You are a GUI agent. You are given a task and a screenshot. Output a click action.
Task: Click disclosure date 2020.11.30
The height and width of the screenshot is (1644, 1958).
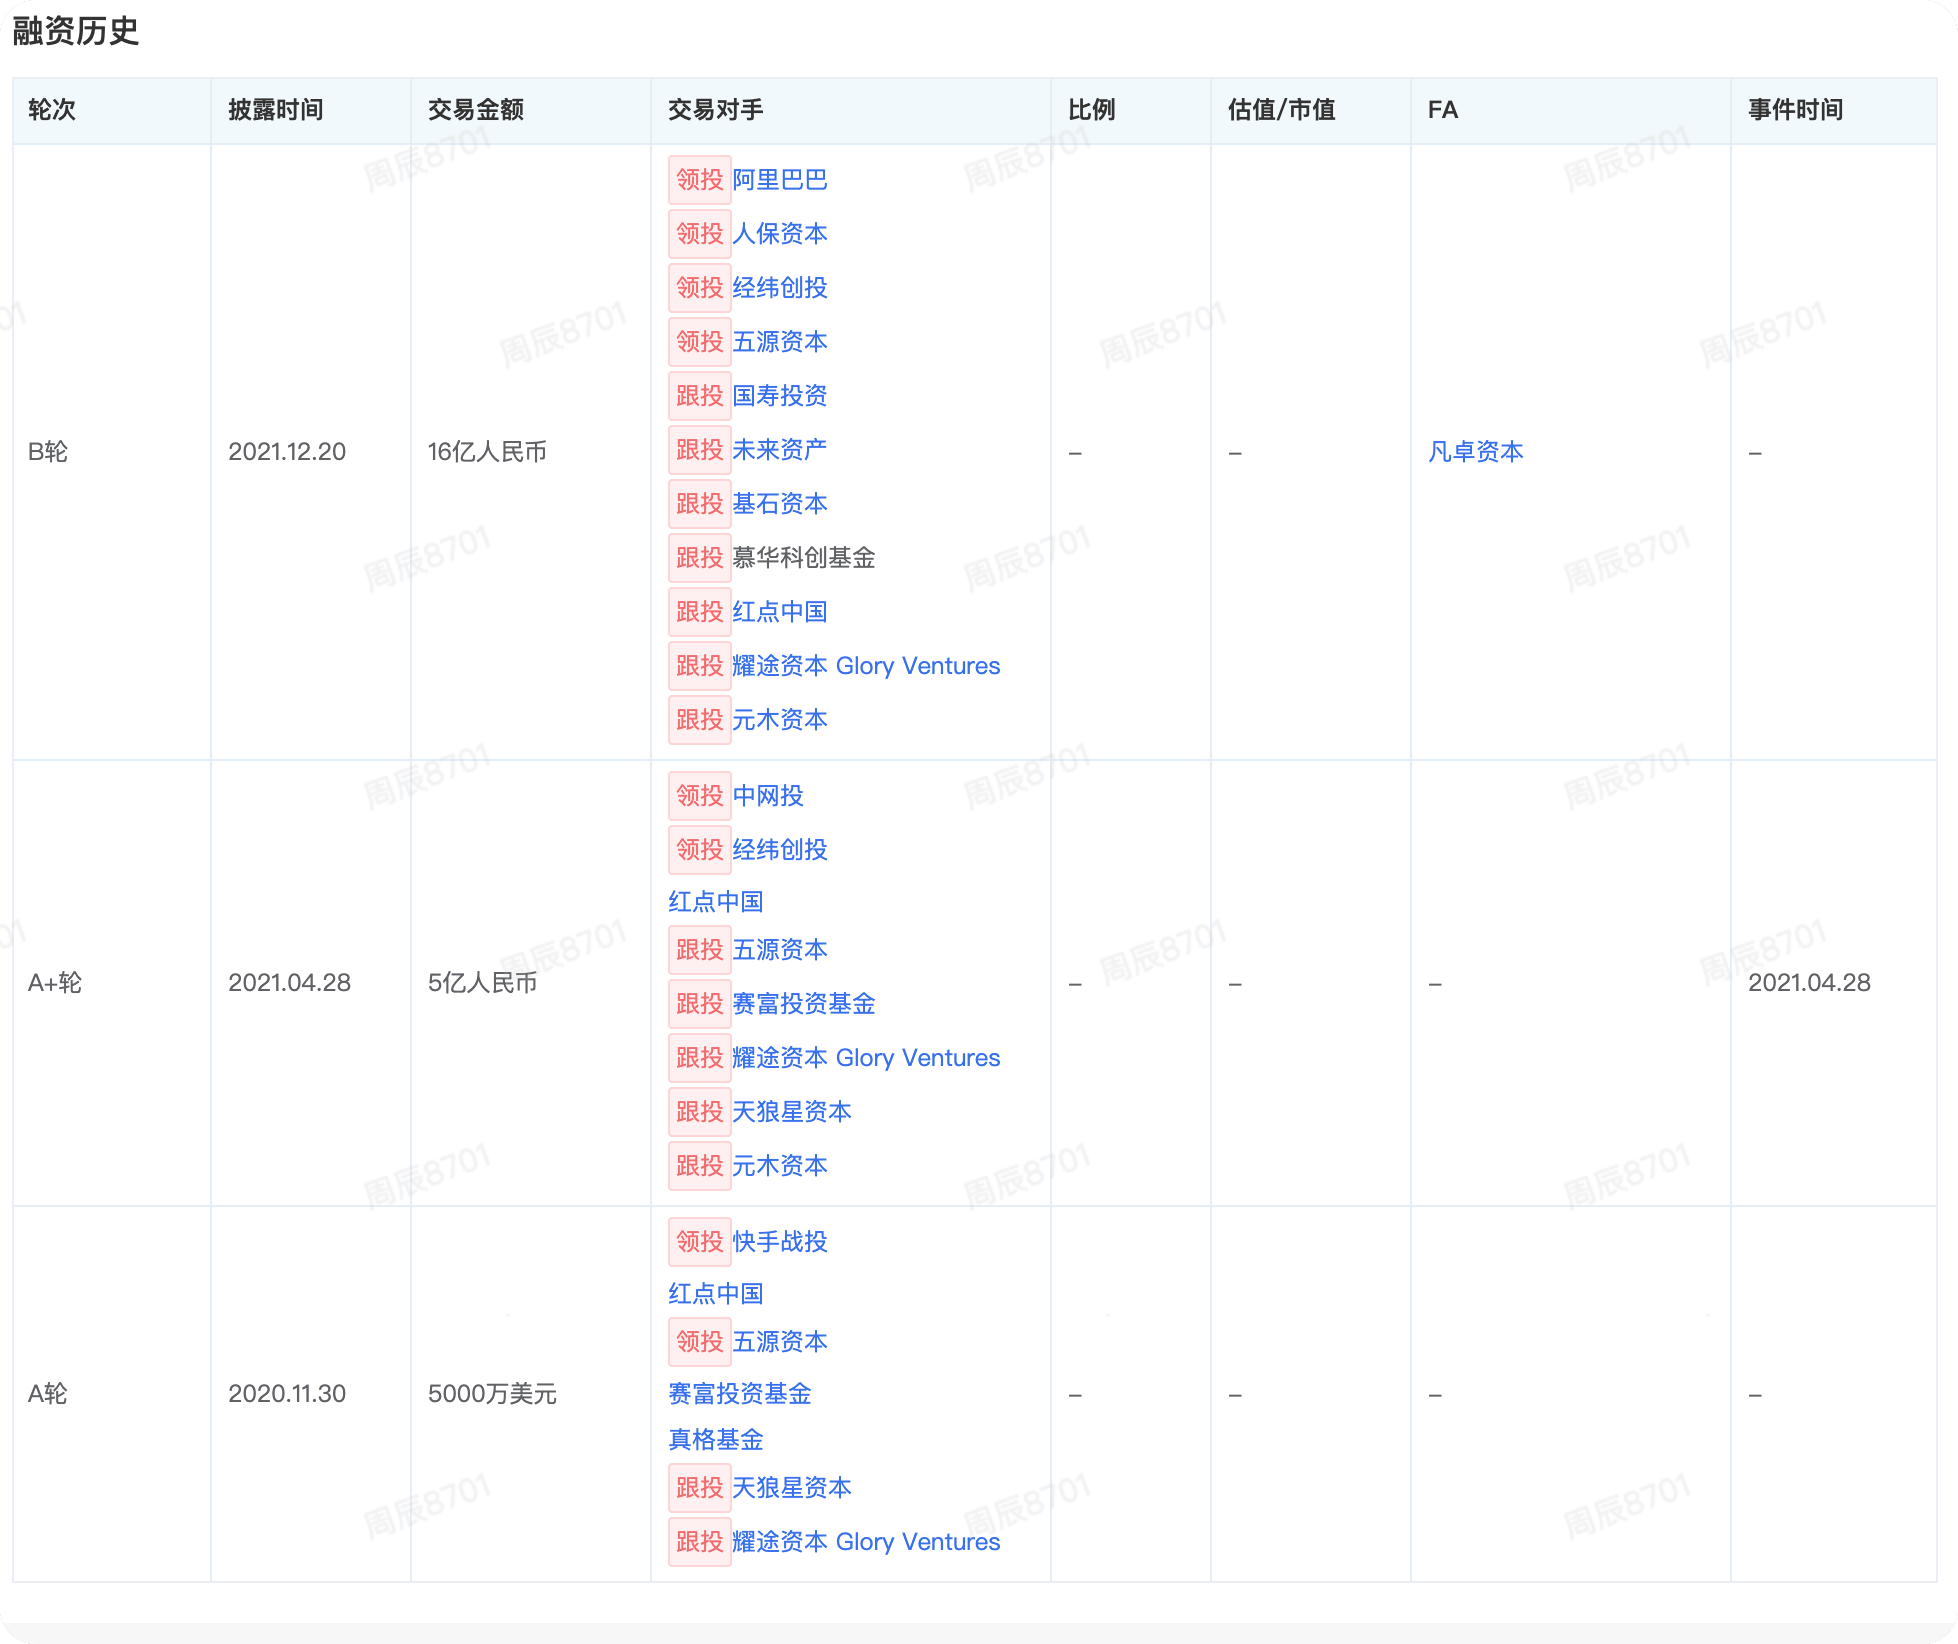coord(287,1394)
